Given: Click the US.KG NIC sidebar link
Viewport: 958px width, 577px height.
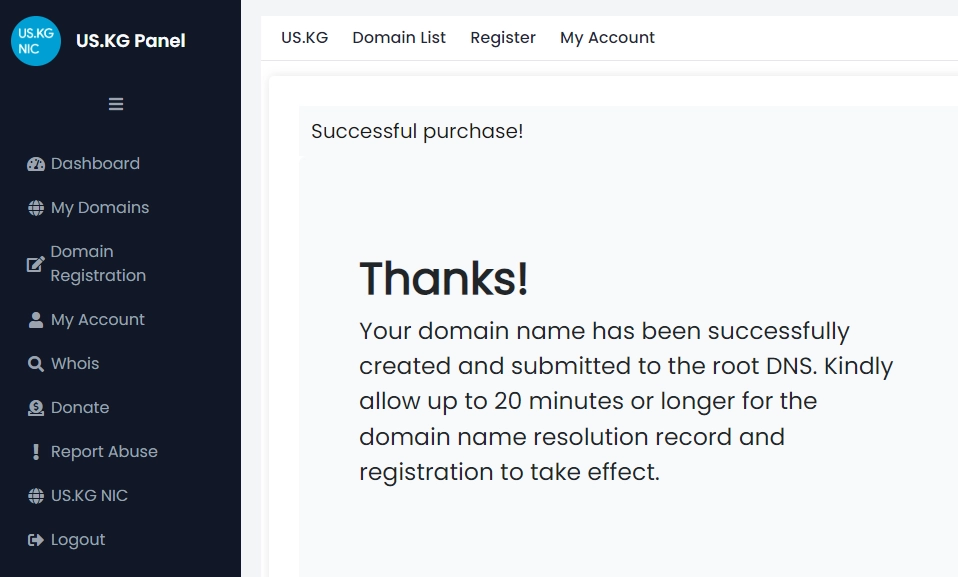Looking at the screenshot, I should (89, 496).
